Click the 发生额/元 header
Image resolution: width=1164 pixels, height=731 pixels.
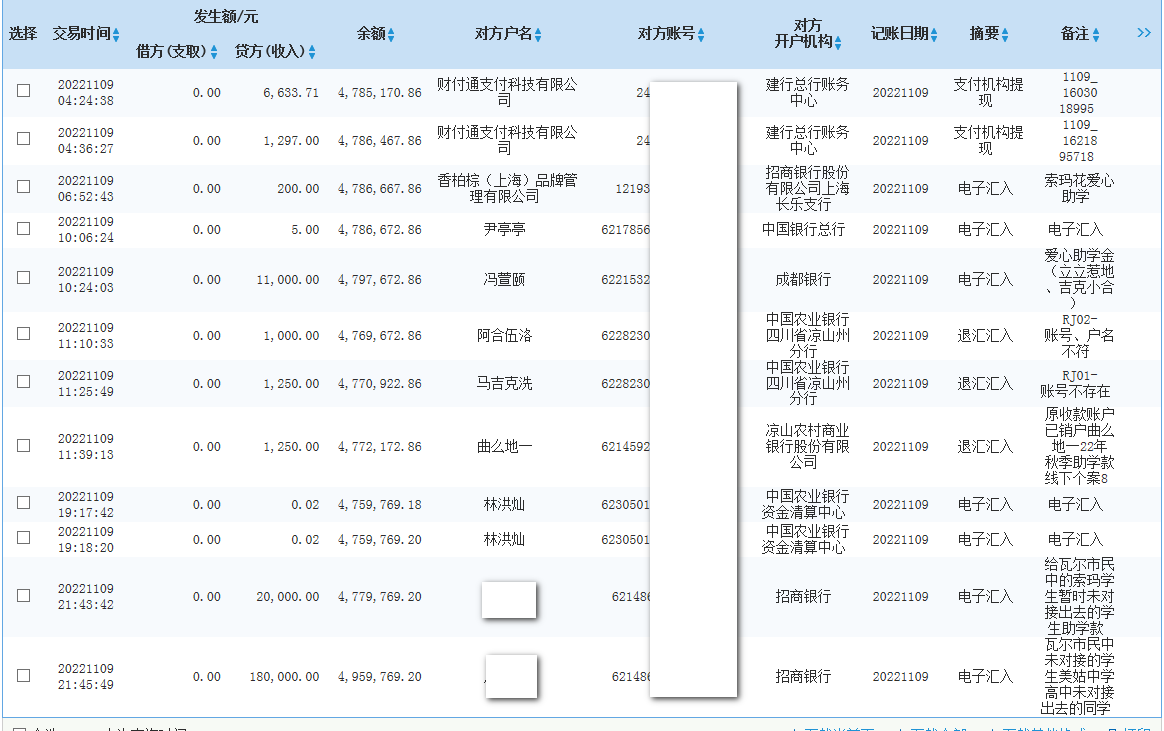tap(226, 16)
